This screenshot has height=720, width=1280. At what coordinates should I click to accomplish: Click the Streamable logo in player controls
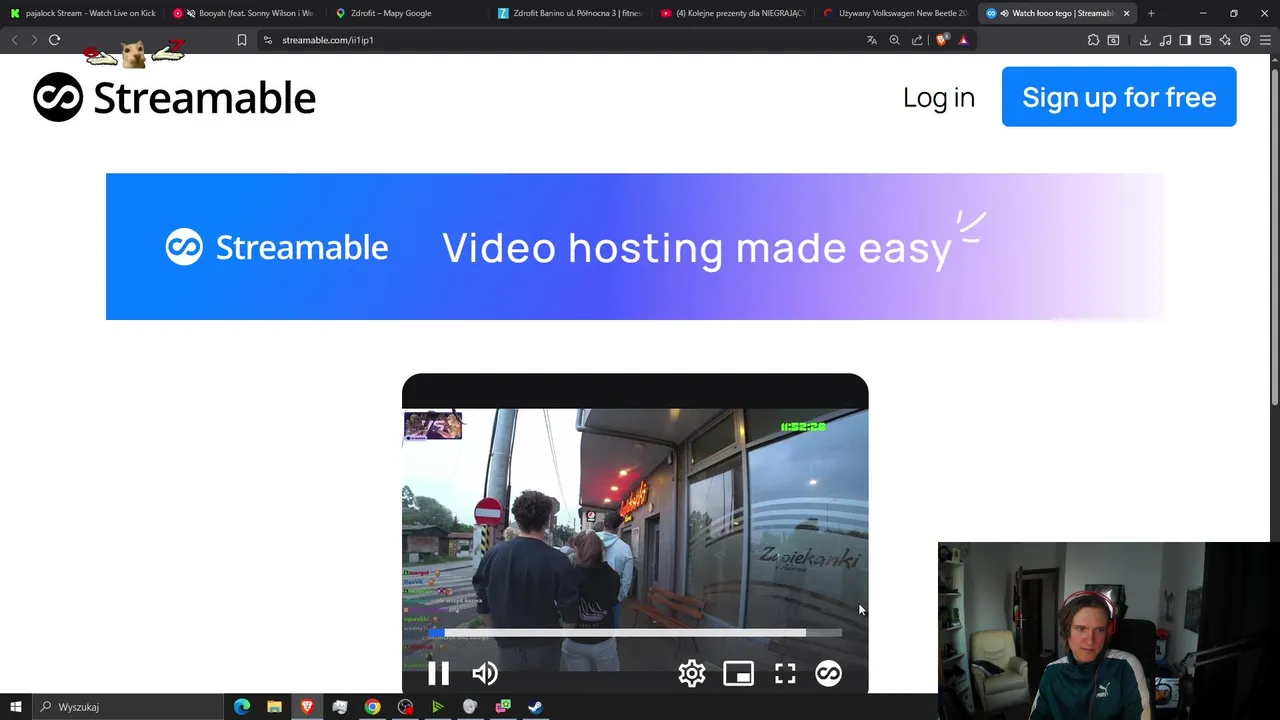[828, 673]
